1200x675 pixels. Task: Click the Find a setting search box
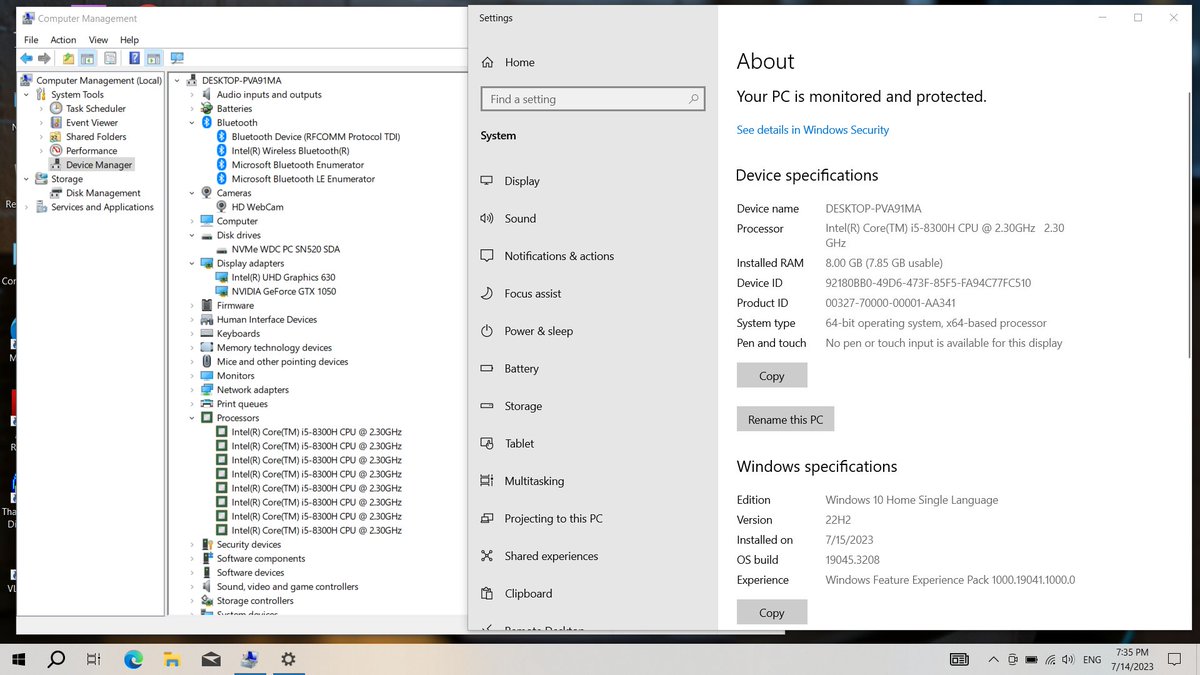pos(593,99)
